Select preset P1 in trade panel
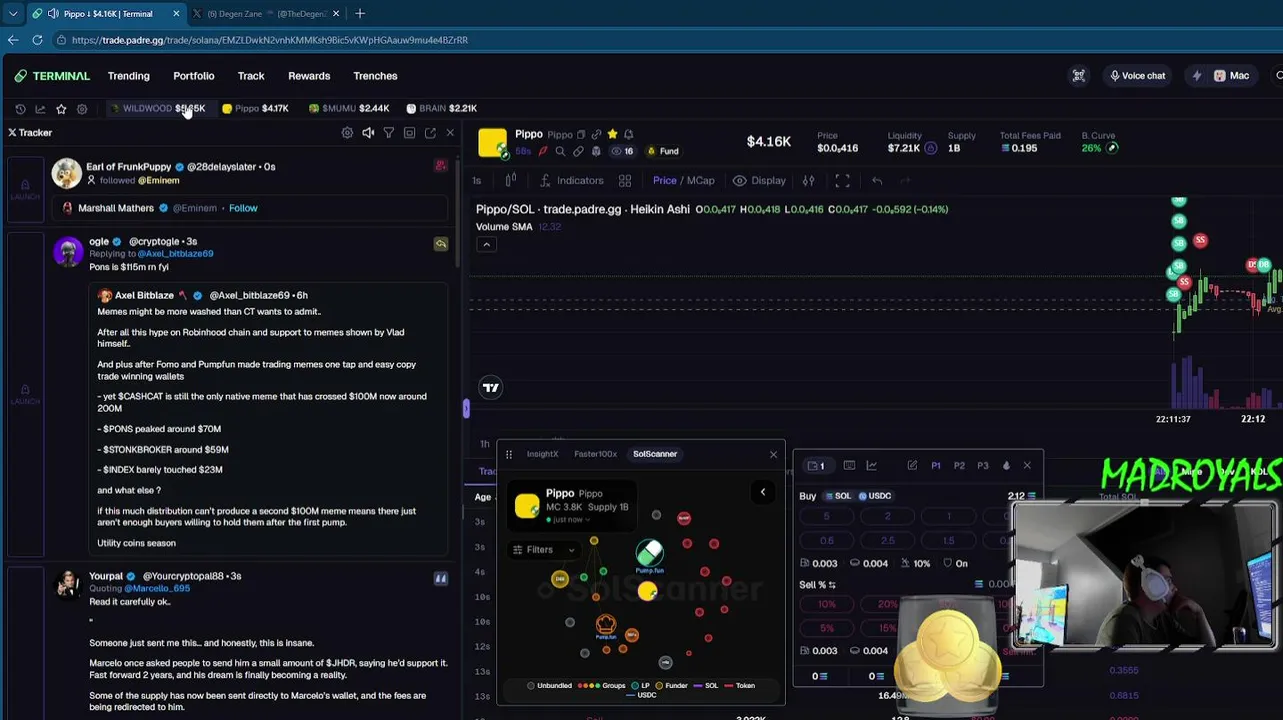 click(936, 466)
